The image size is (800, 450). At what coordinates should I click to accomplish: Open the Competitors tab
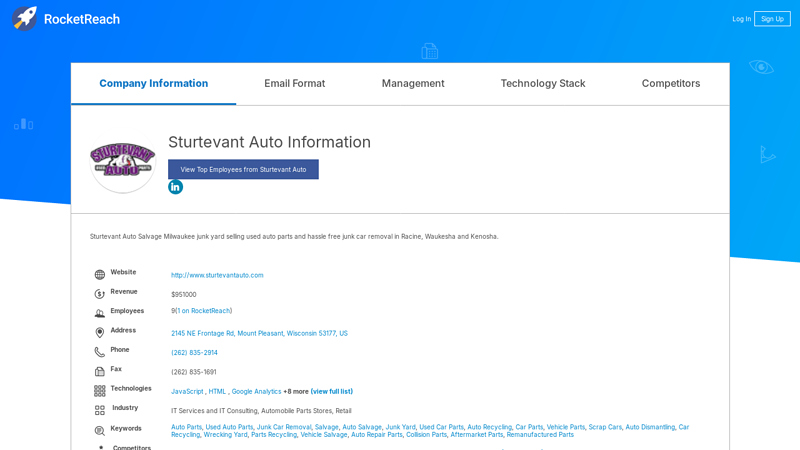pyautogui.click(x=671, y=83)
